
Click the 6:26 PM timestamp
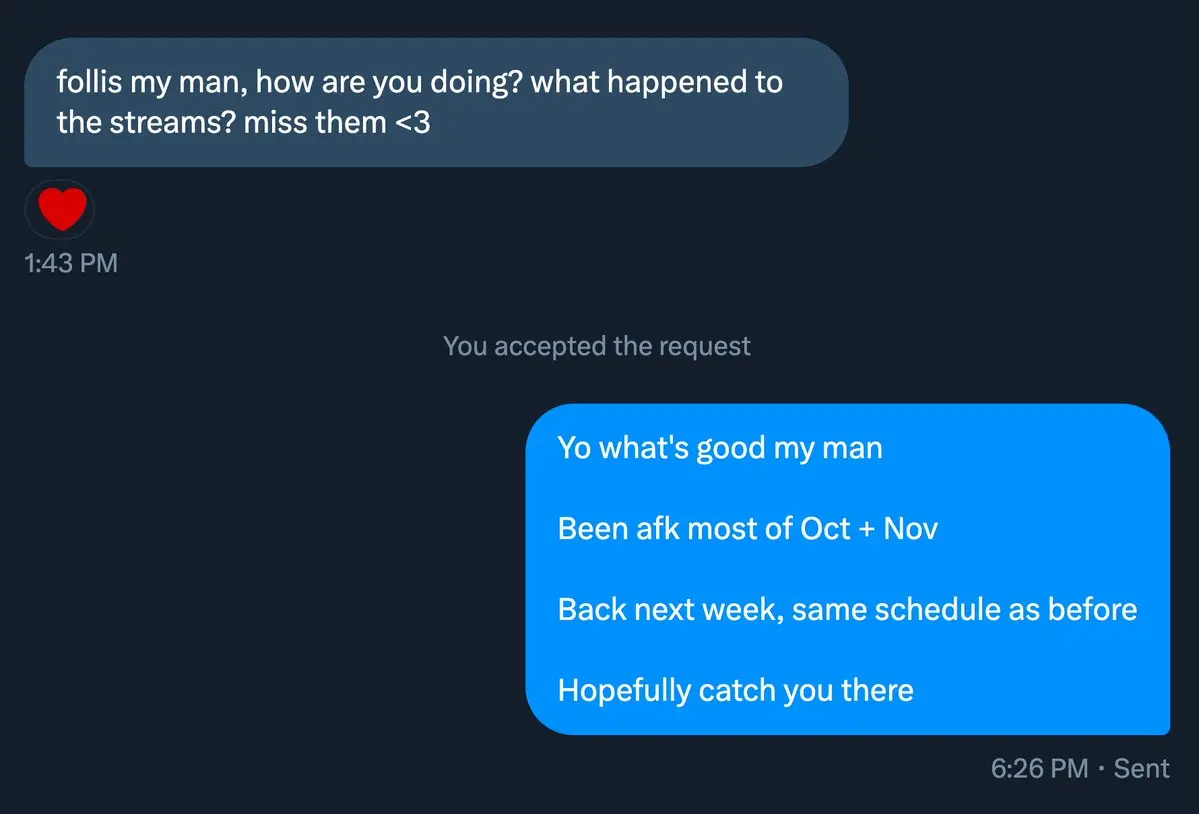[1039, 768]
